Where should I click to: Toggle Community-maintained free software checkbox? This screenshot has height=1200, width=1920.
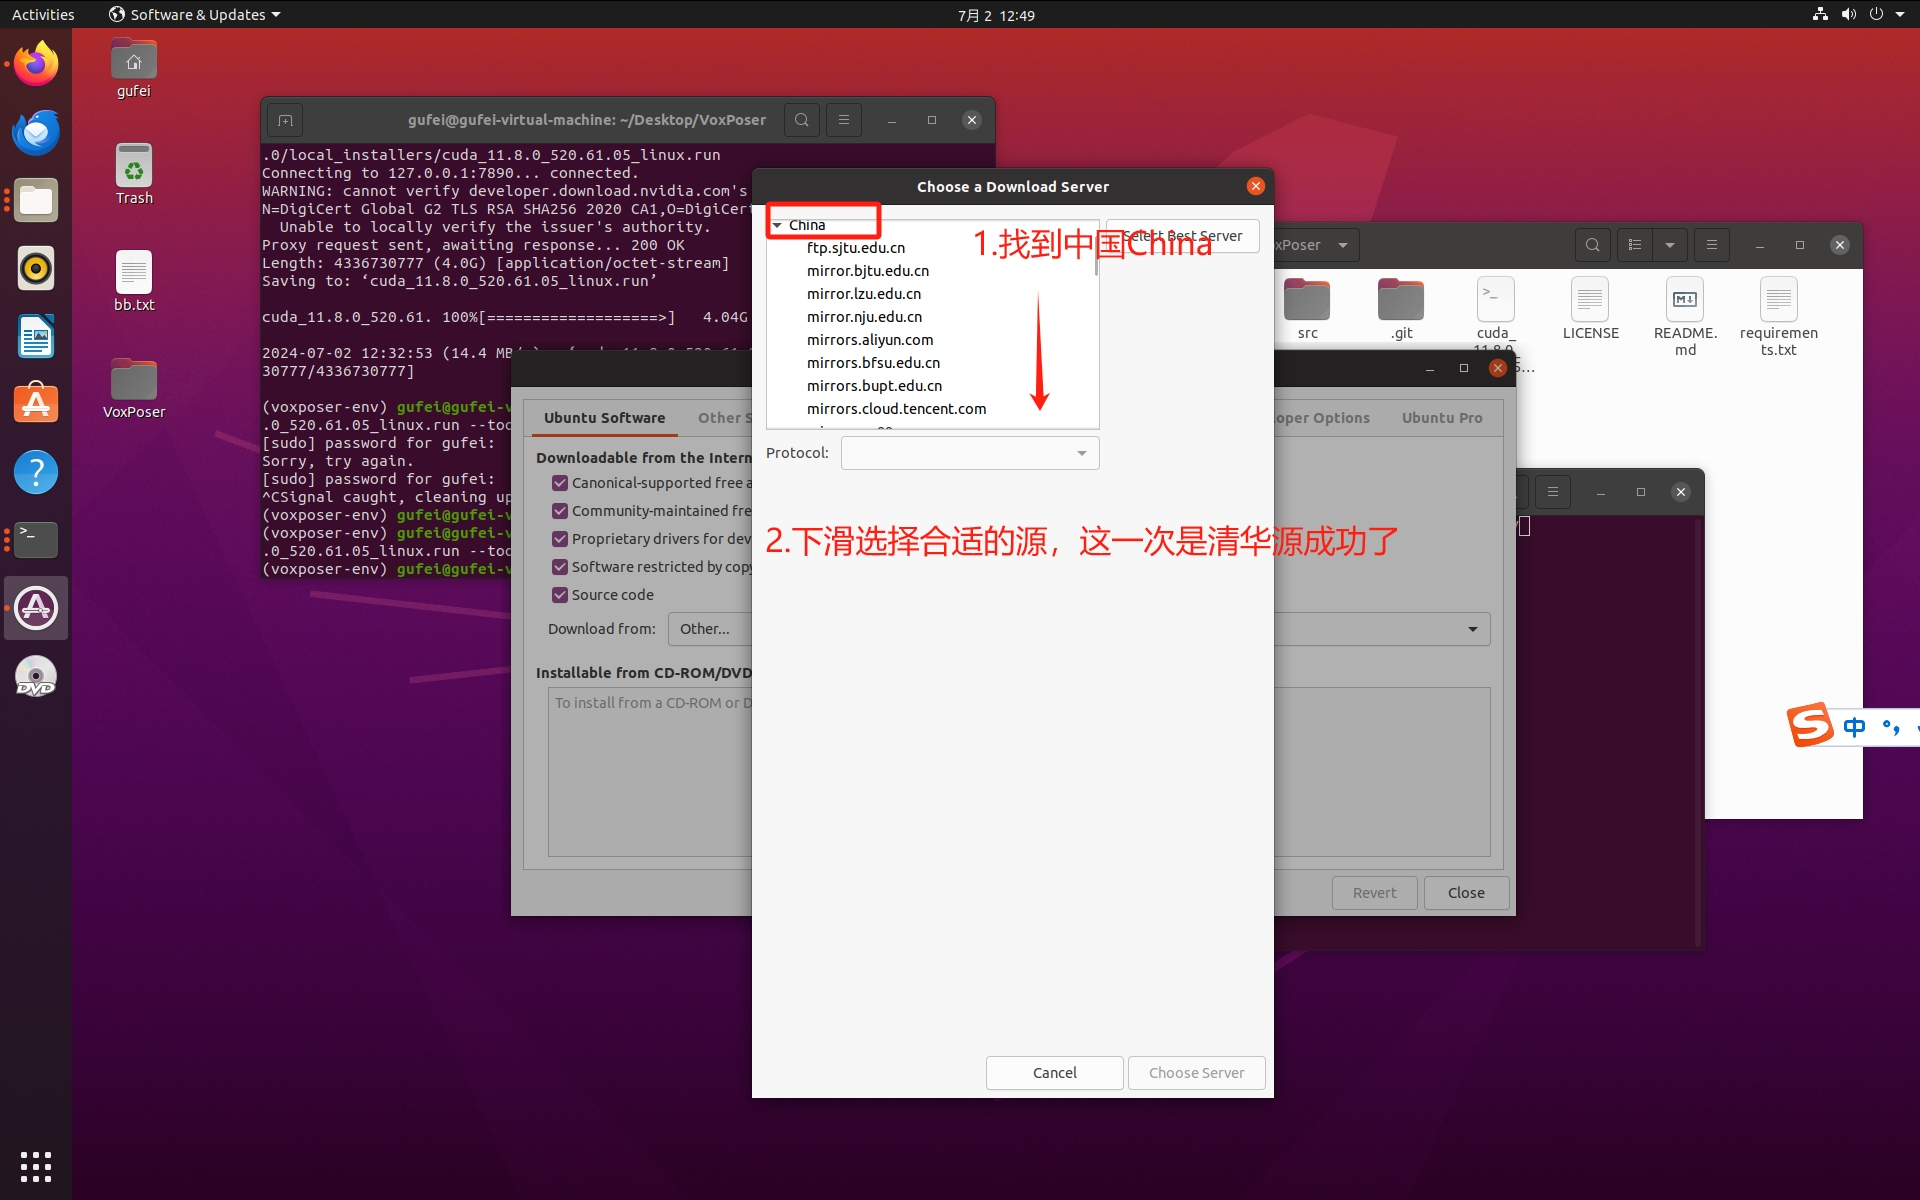pyautogui.click(x=560, y=511)
